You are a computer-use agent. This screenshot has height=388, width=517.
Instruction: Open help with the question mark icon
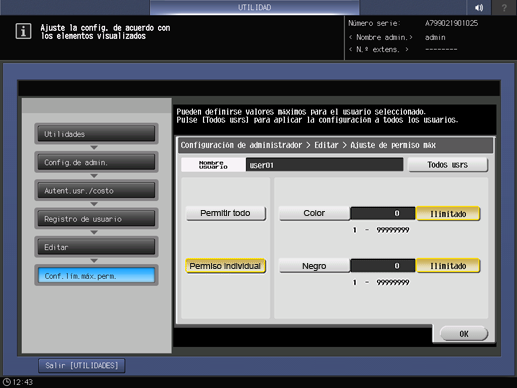504,7
